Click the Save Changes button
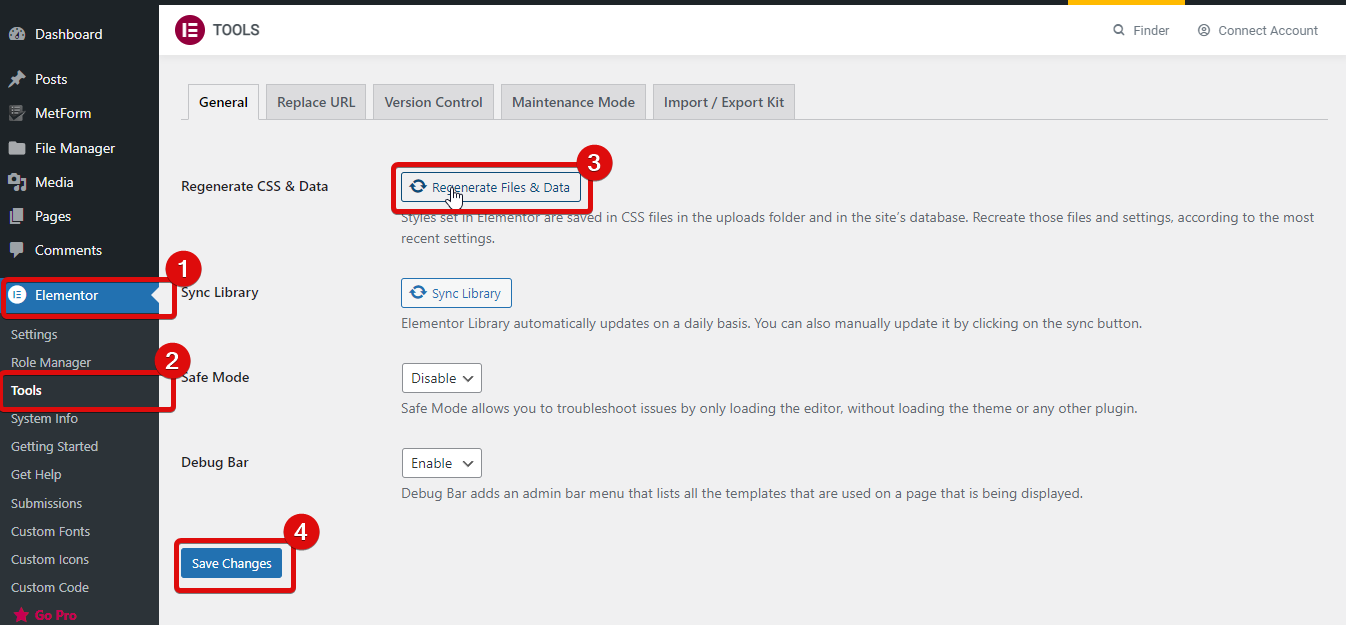The width and height of the screenshot is (1346, 625). pos(231,563)
